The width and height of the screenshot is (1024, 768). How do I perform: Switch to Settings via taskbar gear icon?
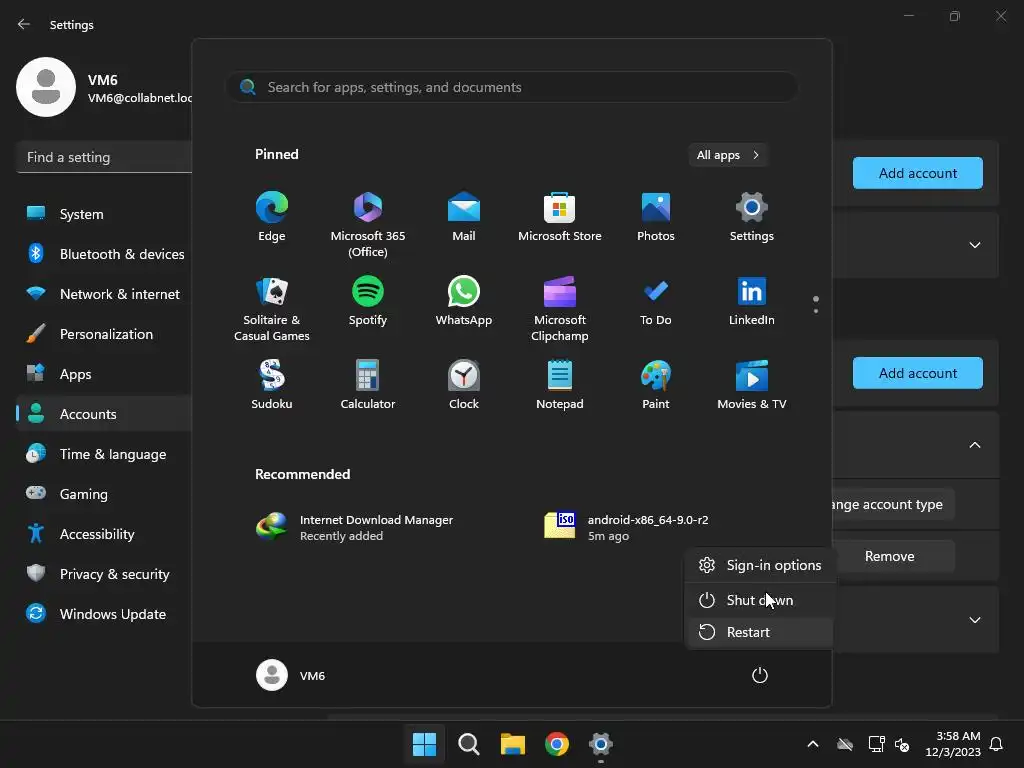600,744
